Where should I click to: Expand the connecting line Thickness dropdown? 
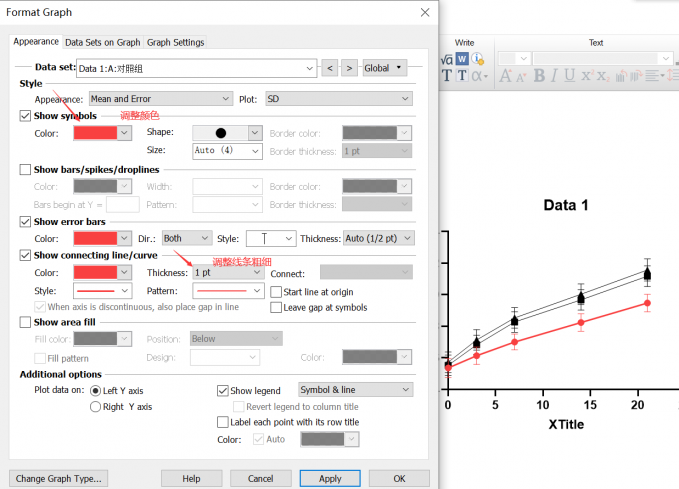click(x=230, y=272)
